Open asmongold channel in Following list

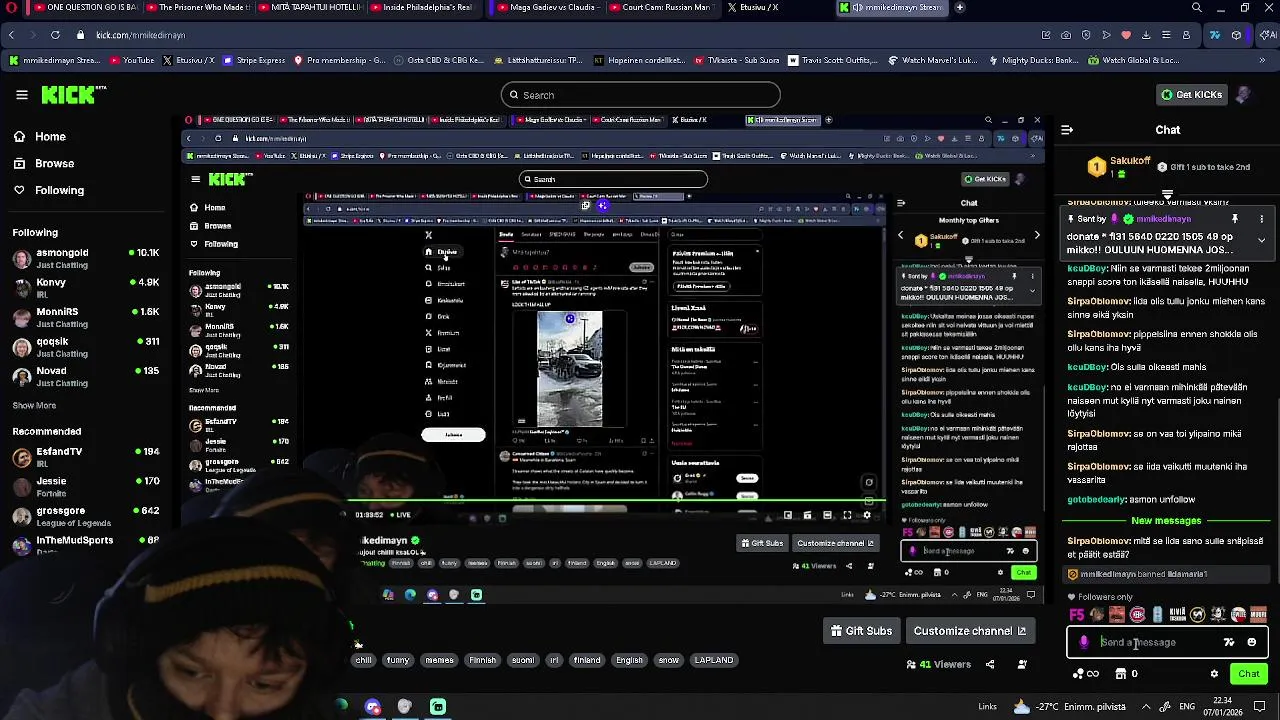coord(85,258)
